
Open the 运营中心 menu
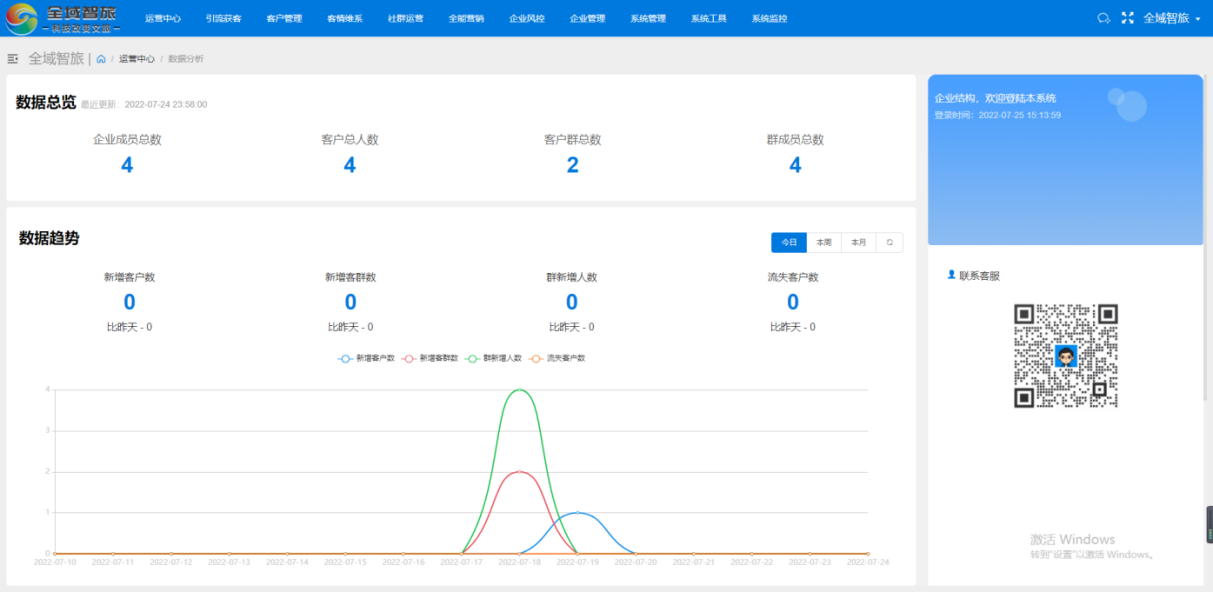pos(162,18)
